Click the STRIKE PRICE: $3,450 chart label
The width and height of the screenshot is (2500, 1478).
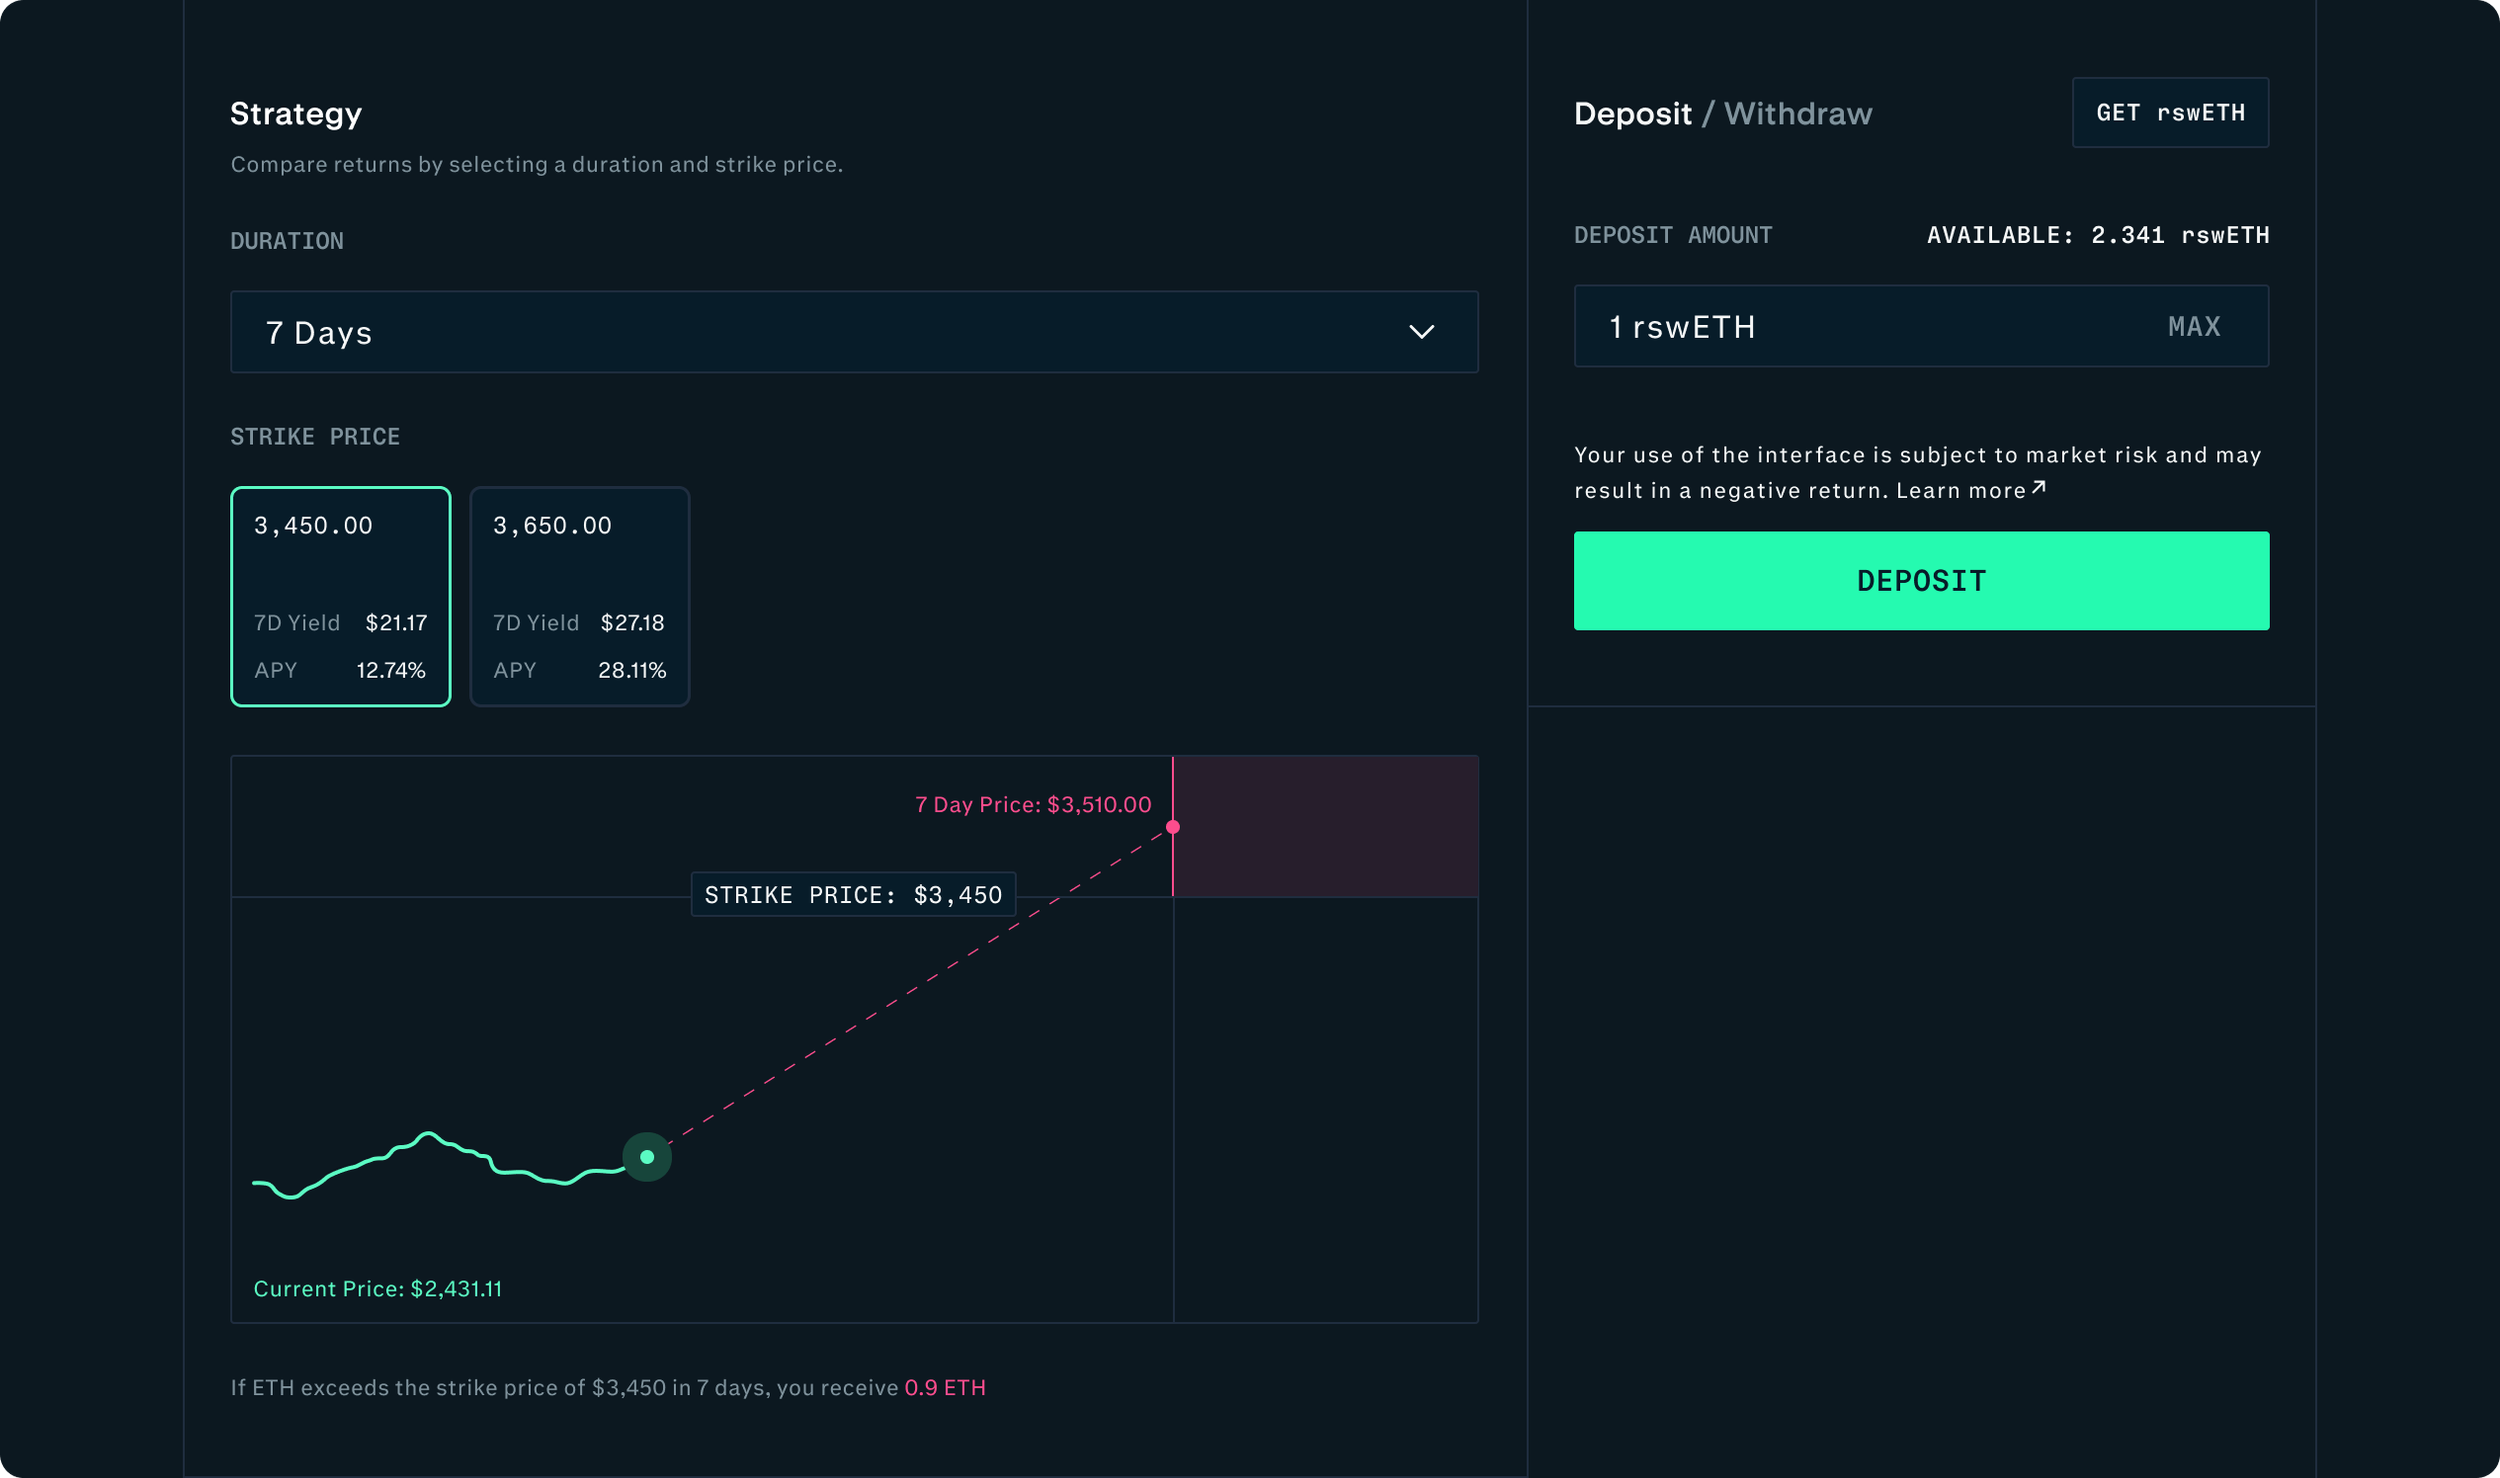click(853, 894)
